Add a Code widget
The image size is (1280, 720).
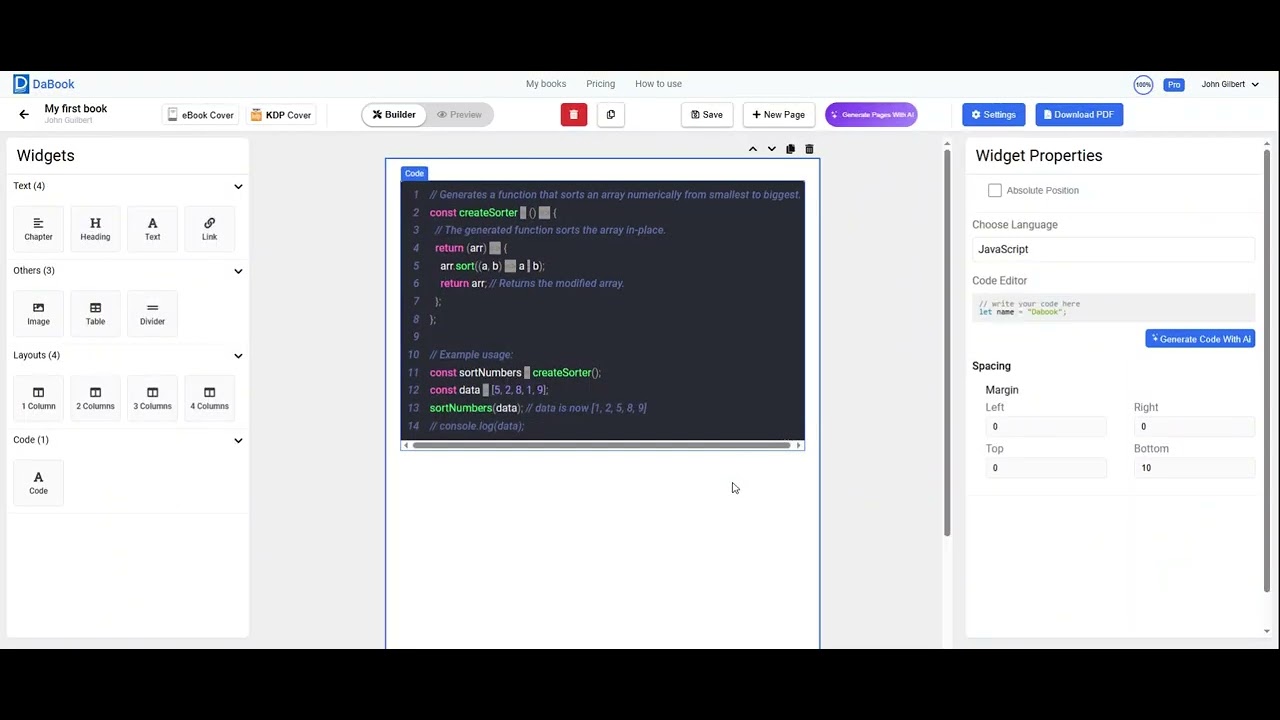(x=38, y=483)
